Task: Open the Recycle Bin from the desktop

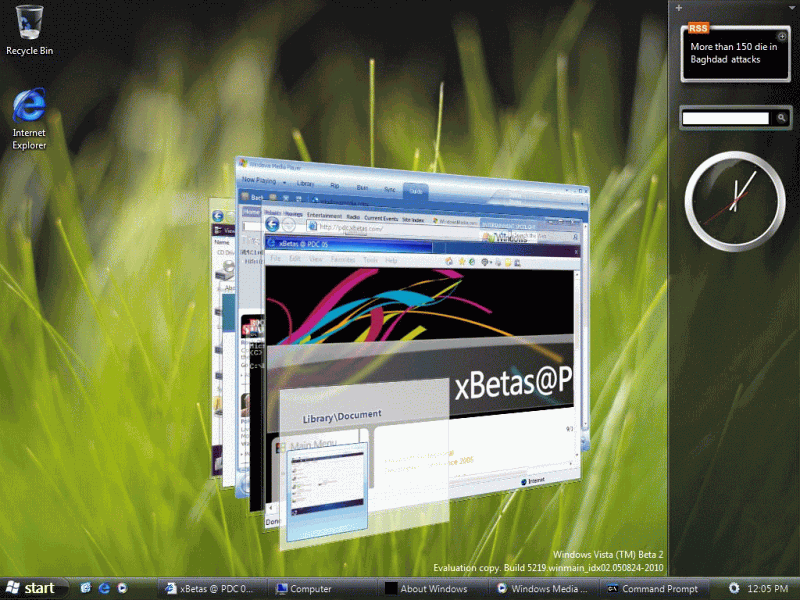Action: click(x=27, y=20)
